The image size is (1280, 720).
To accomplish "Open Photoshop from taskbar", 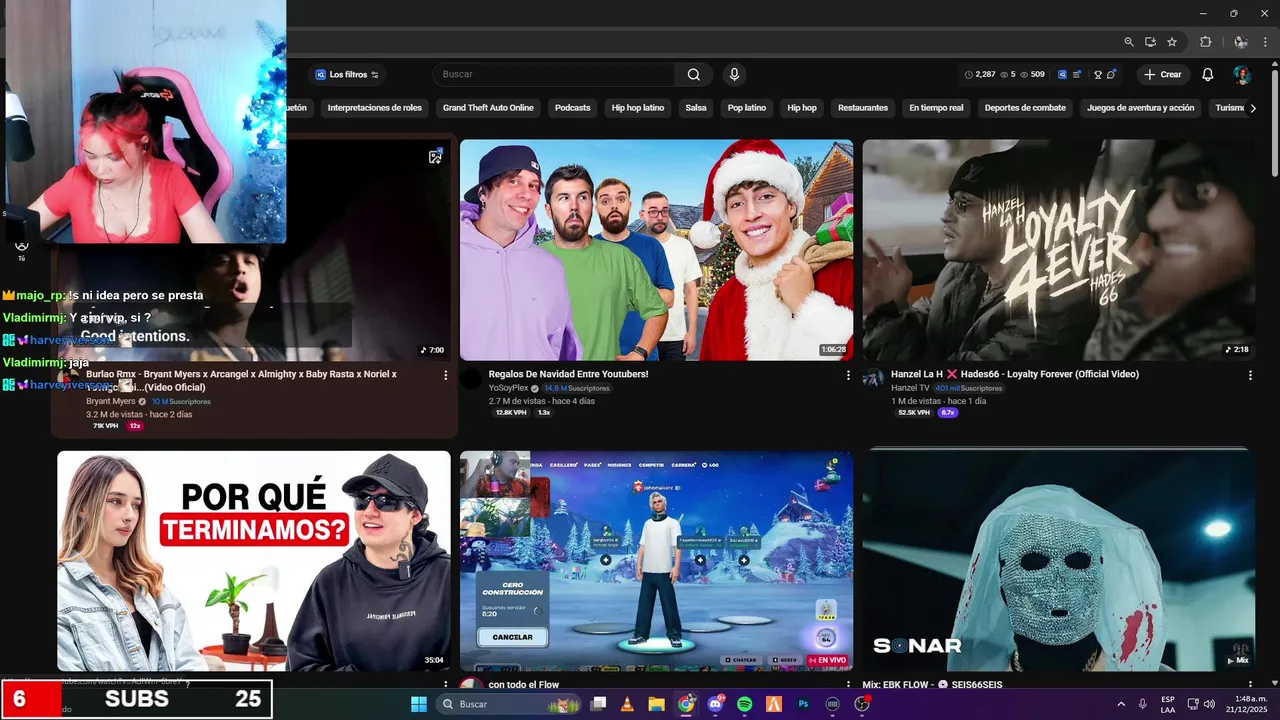I will 803,704.
